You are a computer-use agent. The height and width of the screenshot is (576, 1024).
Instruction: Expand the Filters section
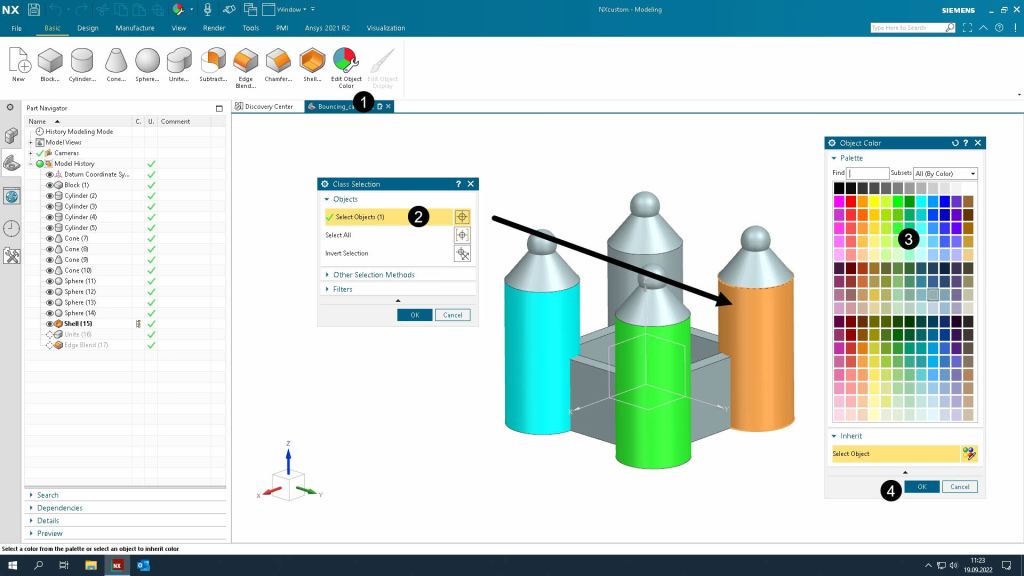click(x=343, y=289)
